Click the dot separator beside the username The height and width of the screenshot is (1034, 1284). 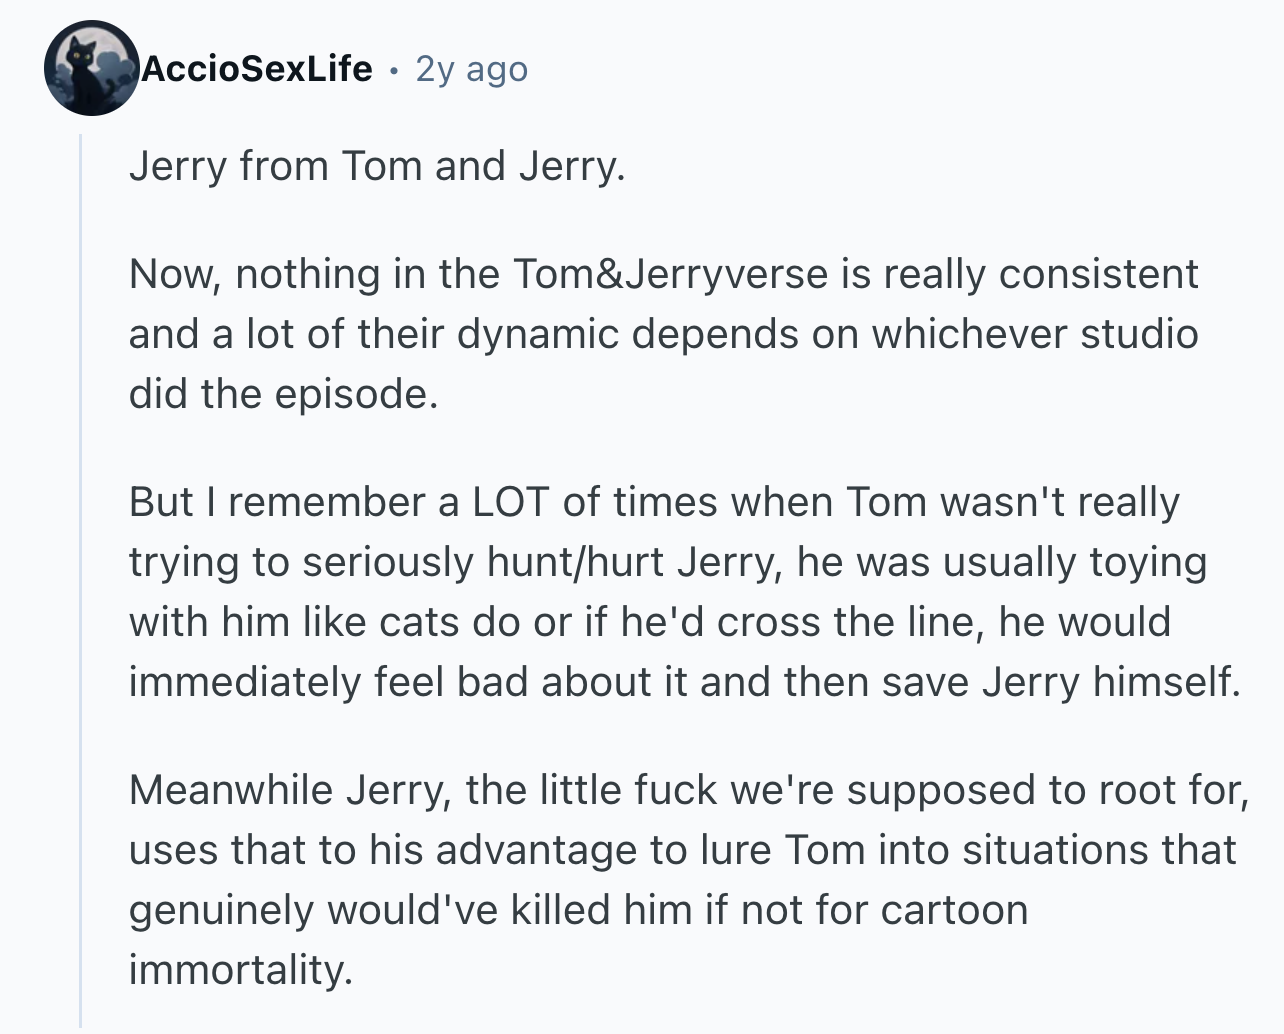click(395, 70)
